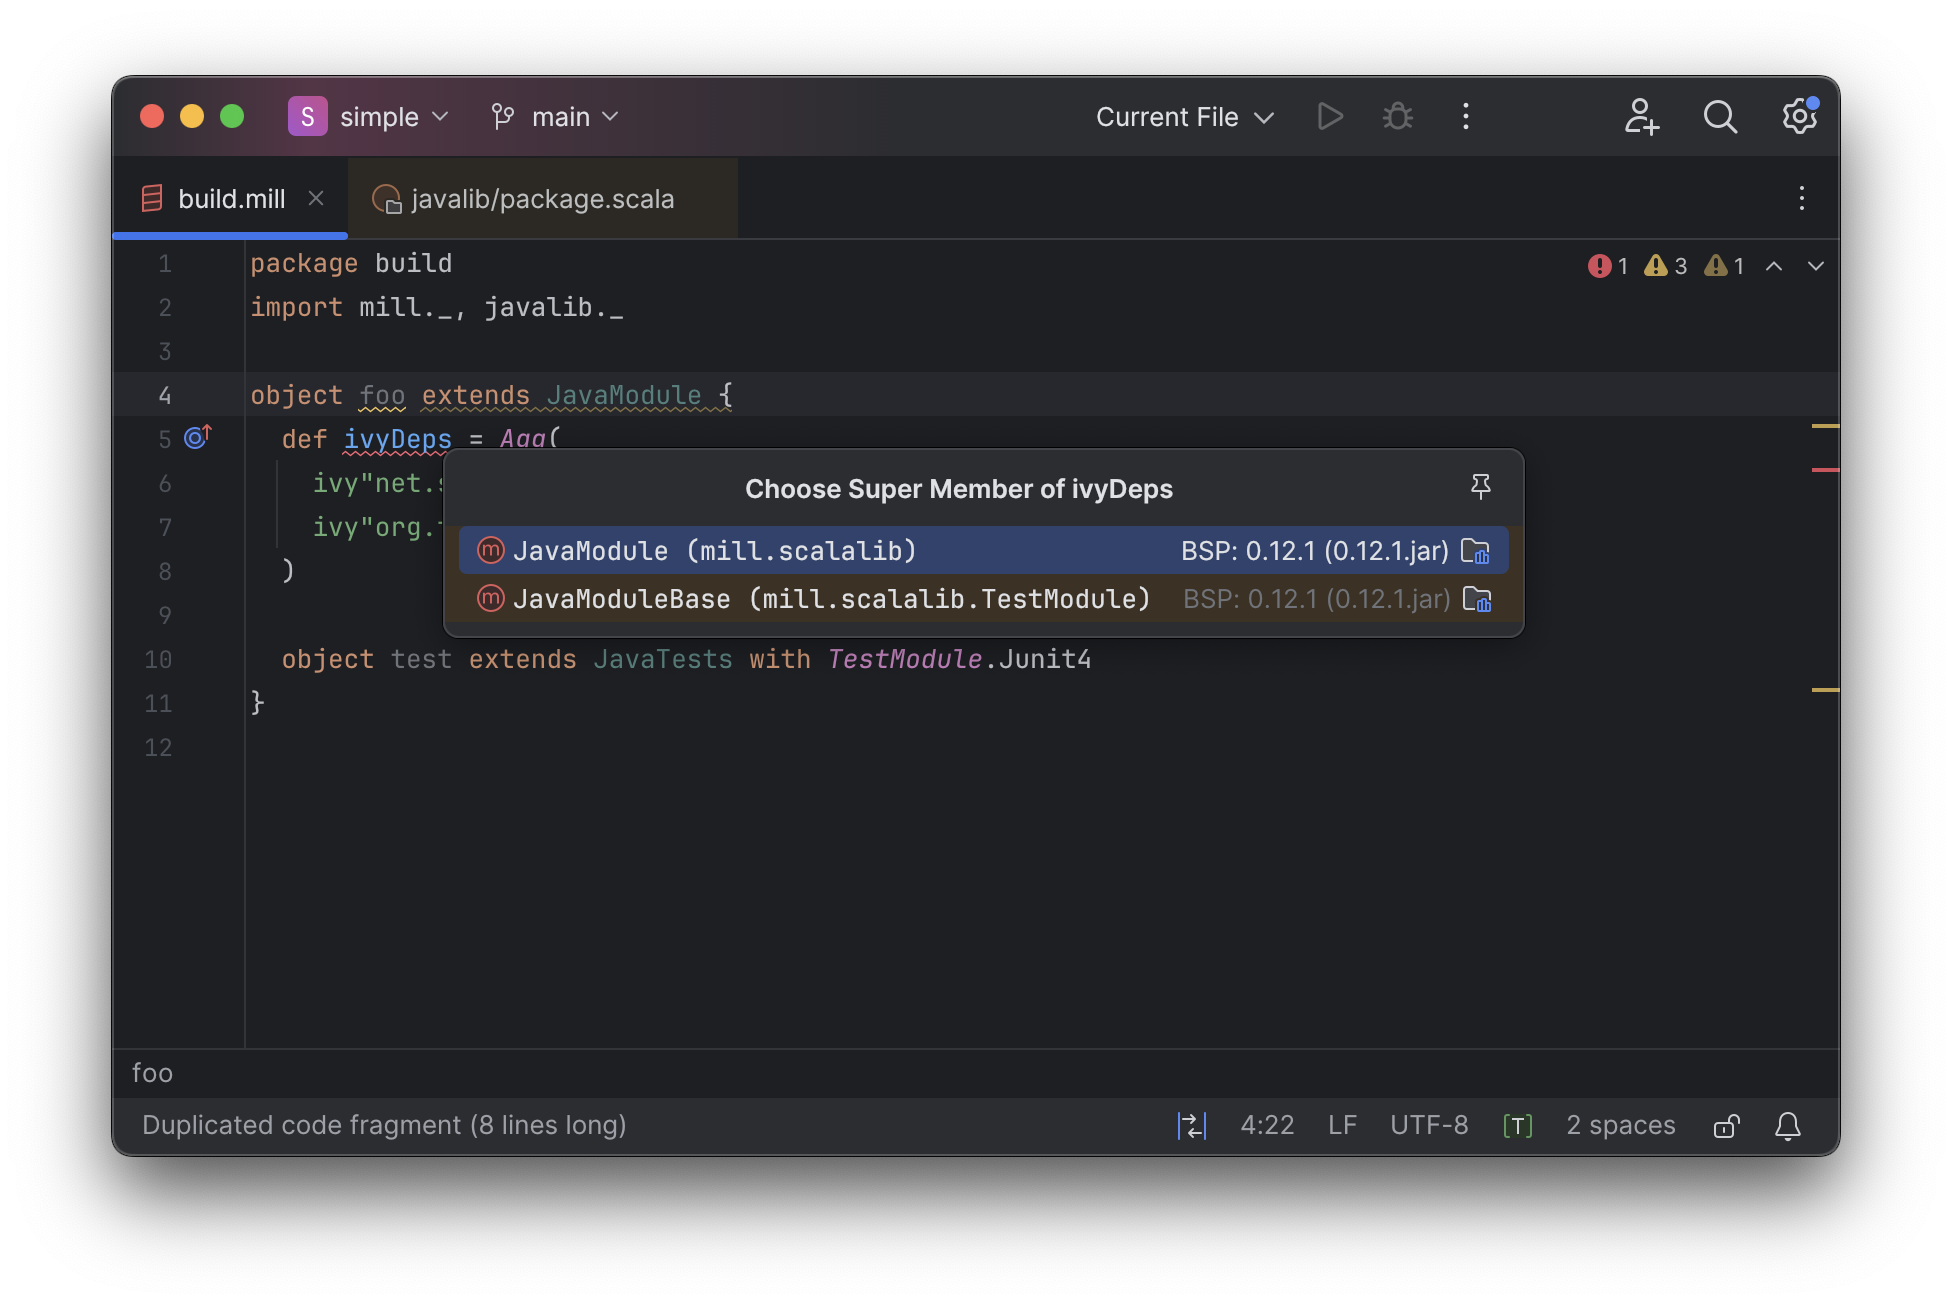
Task: Click the status bar widget left of 4:22
Action: pos(1191,1126)
